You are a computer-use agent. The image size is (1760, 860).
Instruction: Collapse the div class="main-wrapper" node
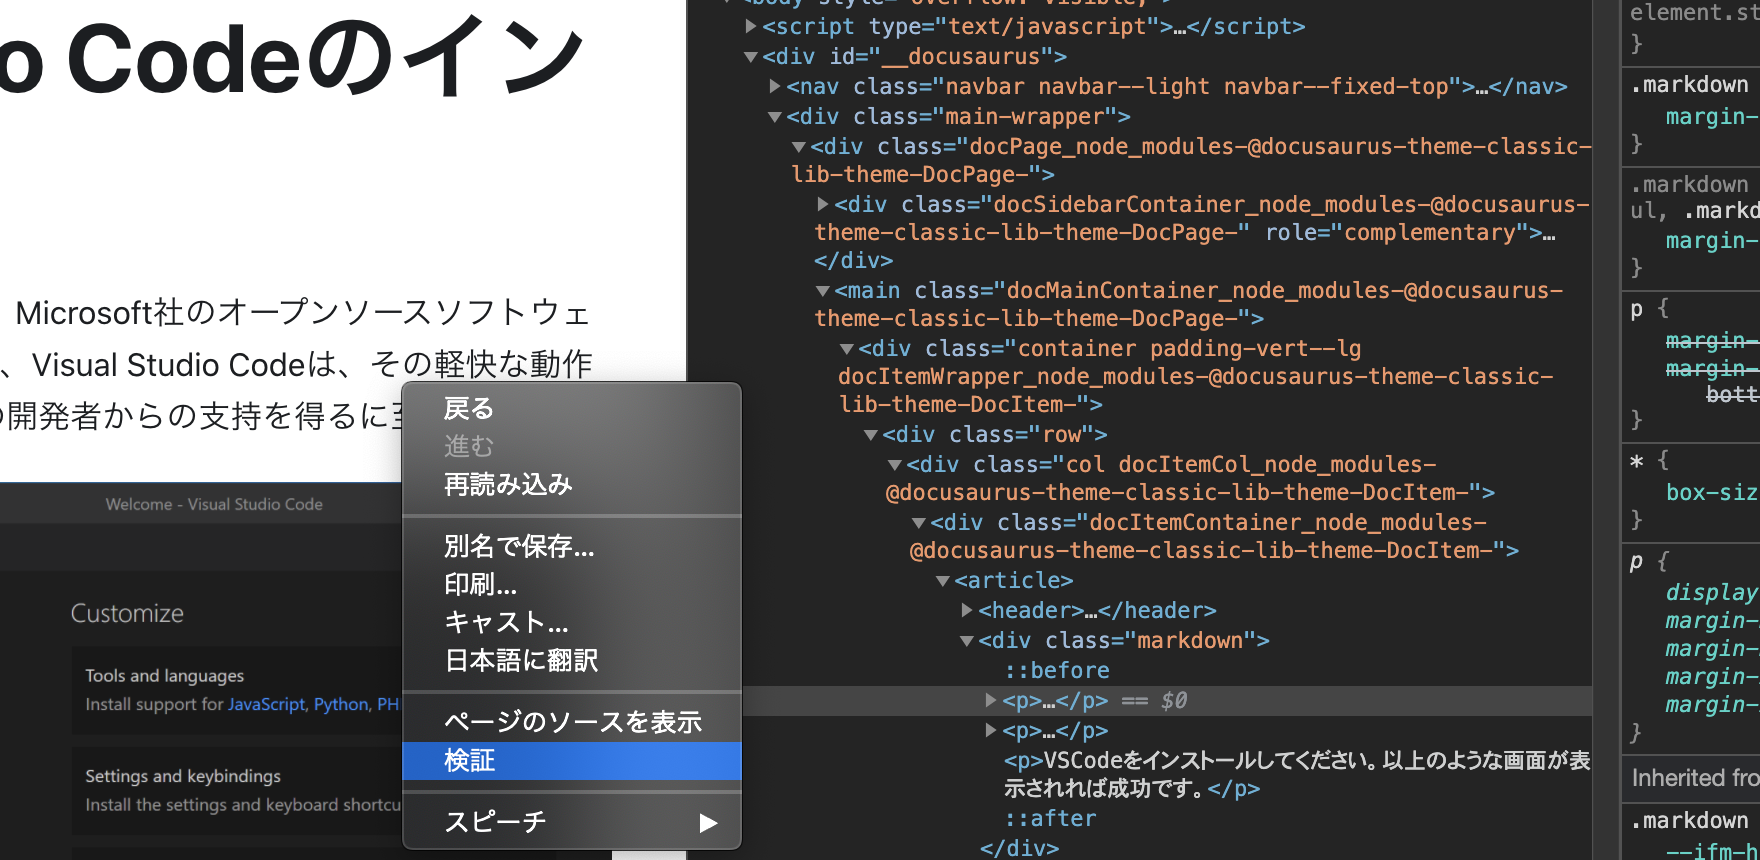pos(775,117)
